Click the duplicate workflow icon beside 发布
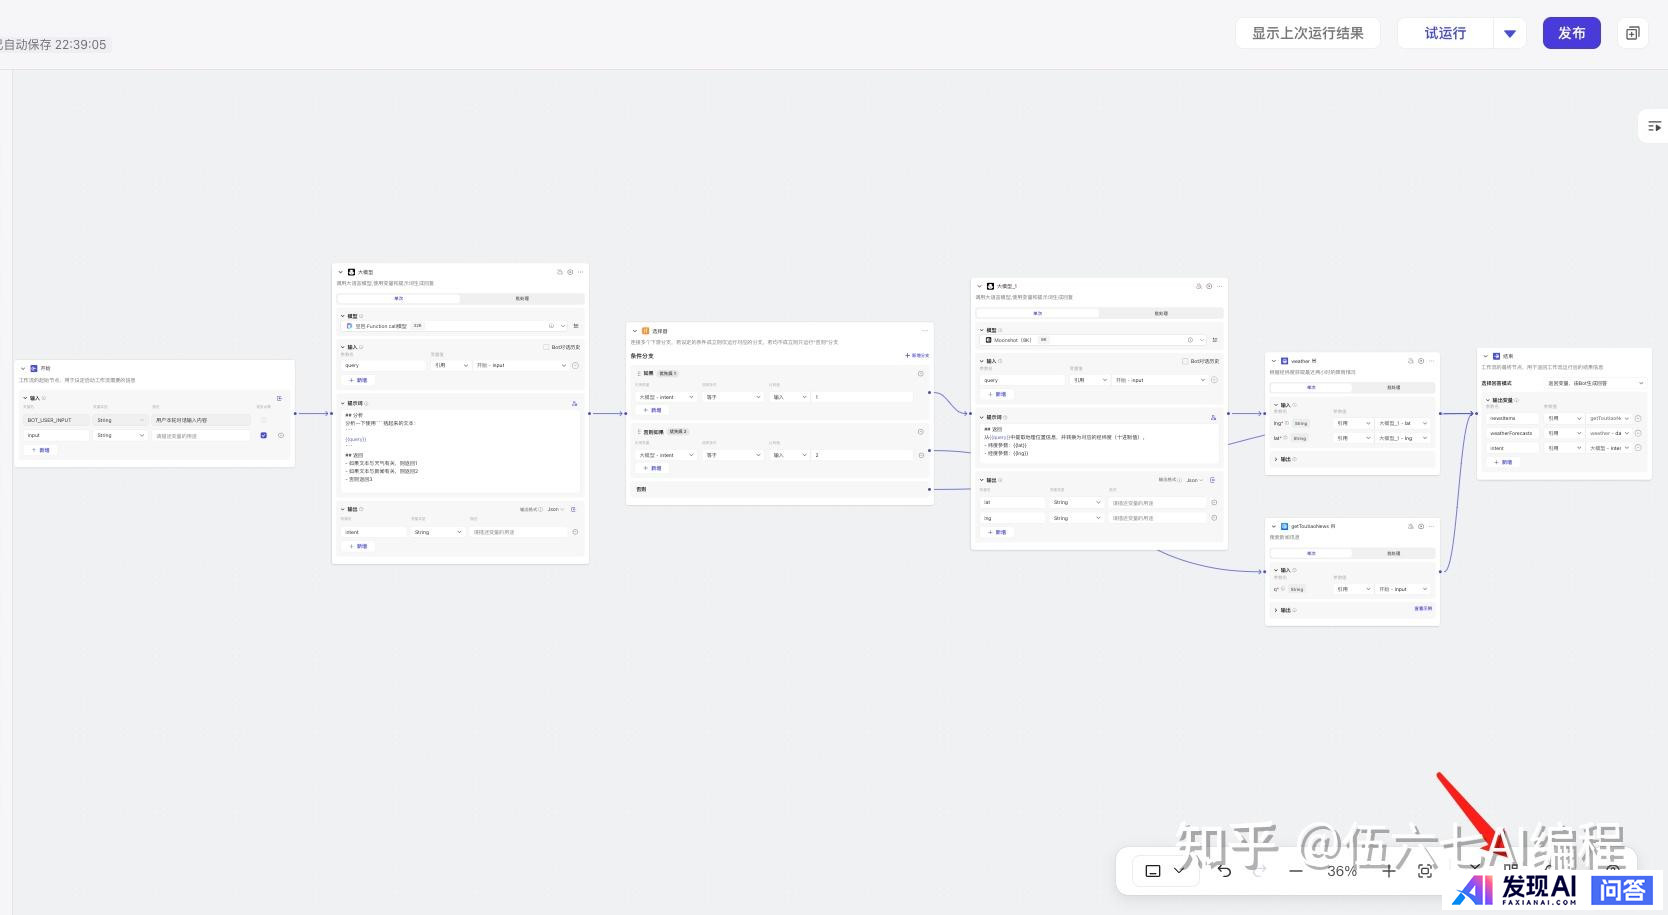 [x=1632, y=34]
